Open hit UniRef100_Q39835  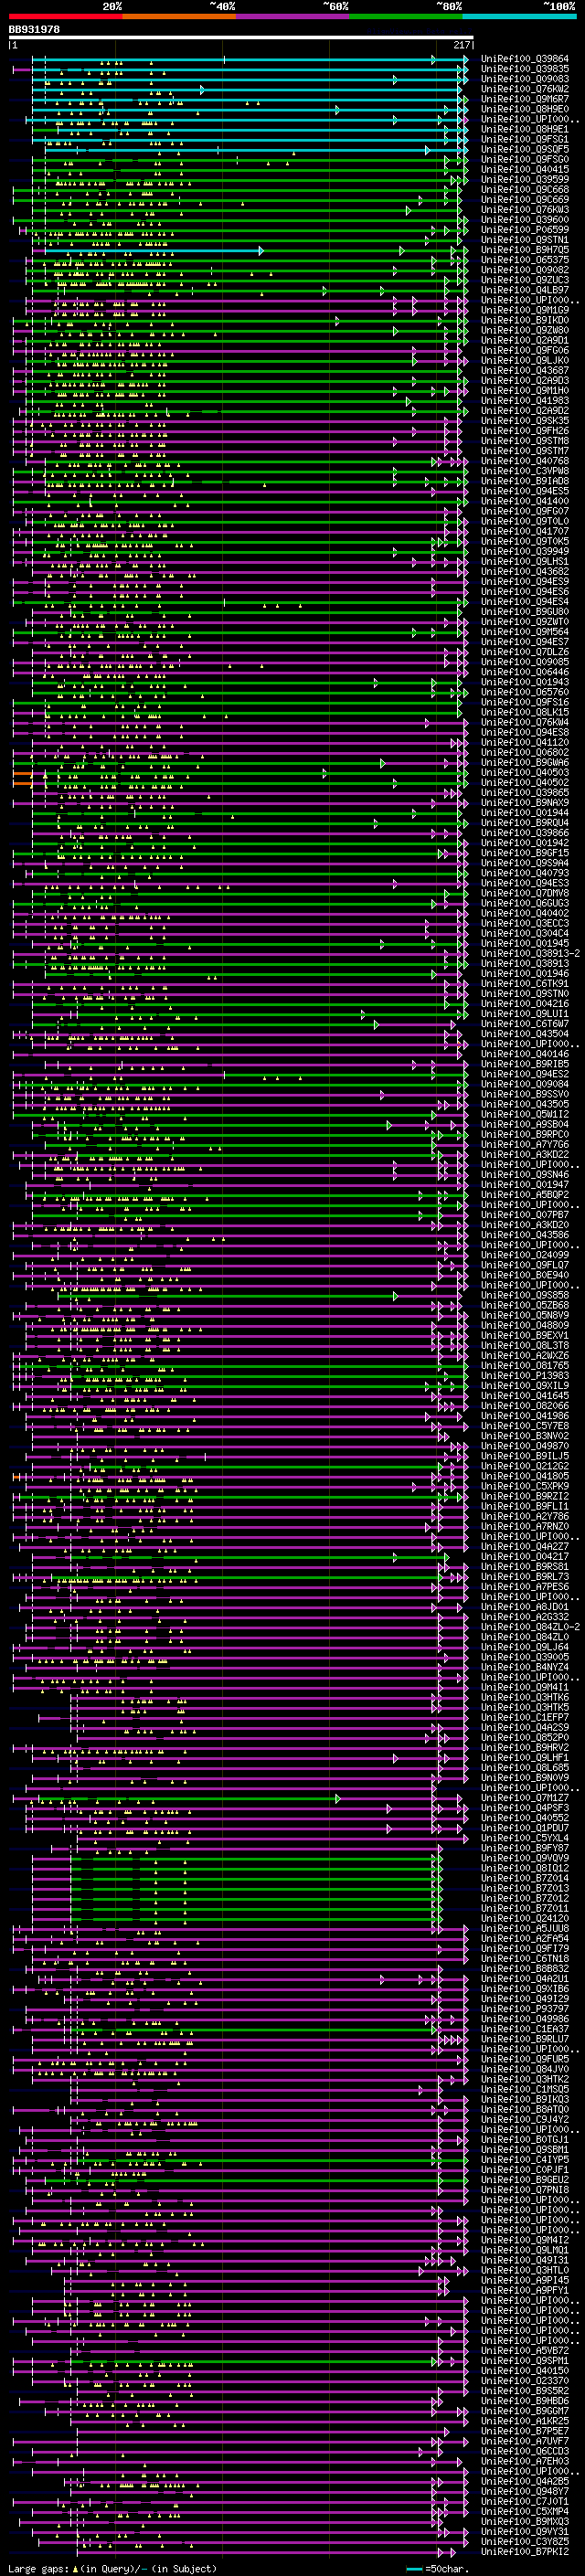coord(525,69)
